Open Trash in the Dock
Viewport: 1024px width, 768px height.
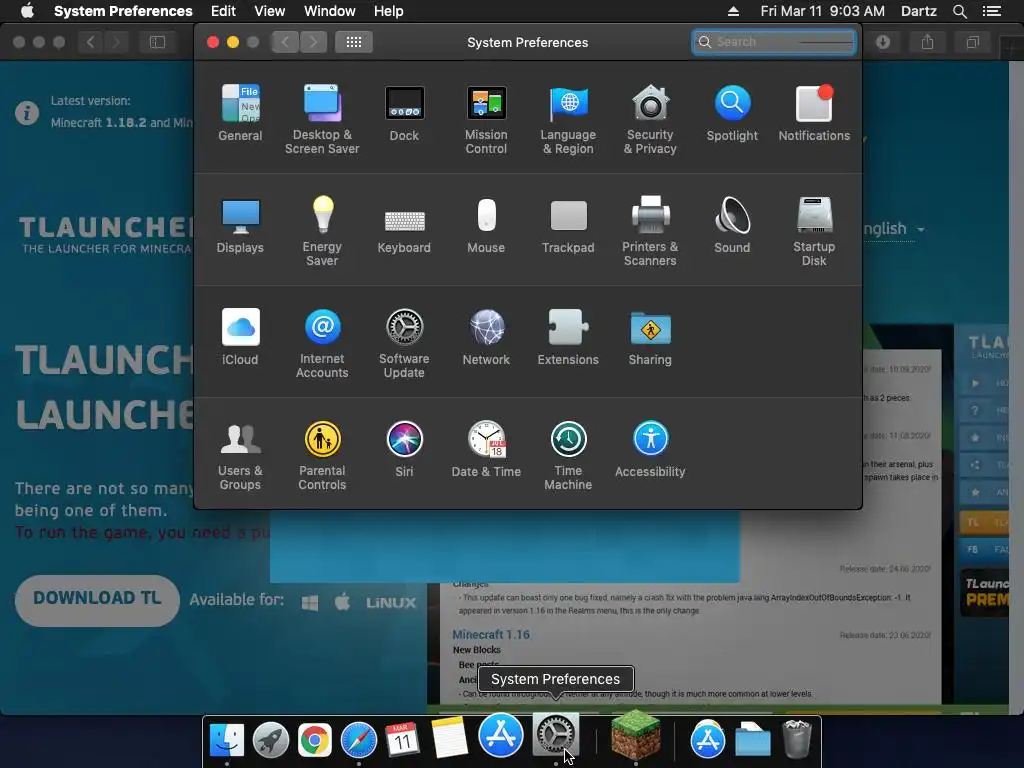point(797,739)
